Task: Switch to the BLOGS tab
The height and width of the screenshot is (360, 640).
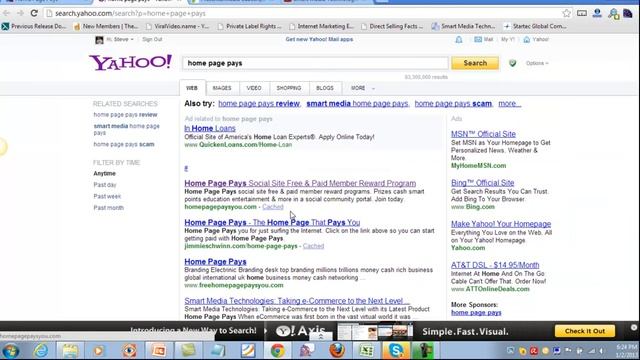Action: [x=325, y=88]
